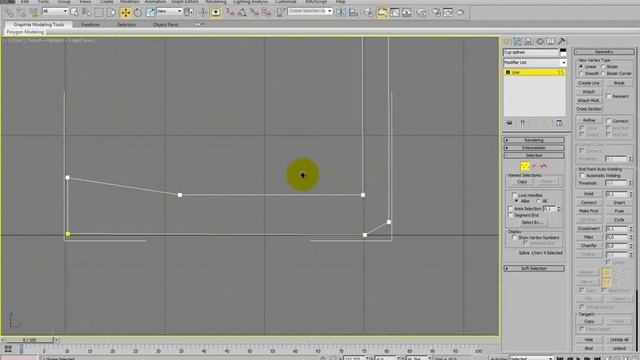The width and height of the screenshot is (640, 360).
Task: Click the Chamfer button
Action: tap(589, 246)
